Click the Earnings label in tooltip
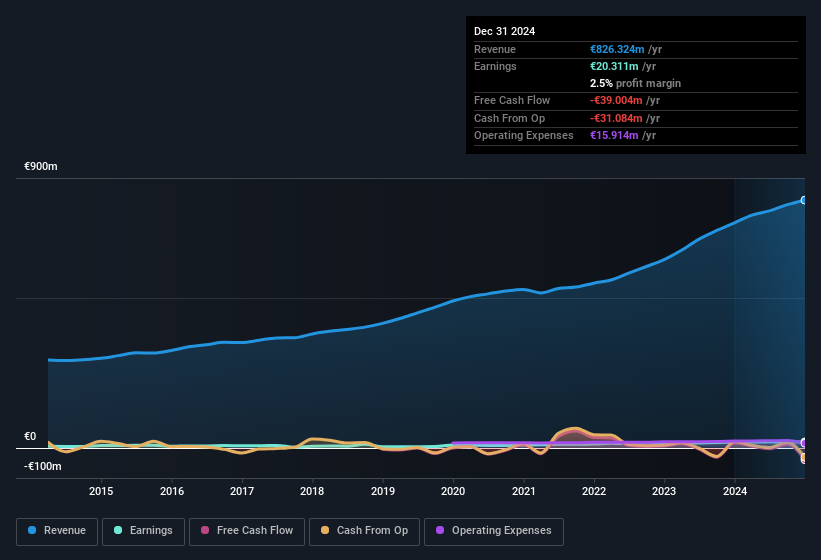 click(495, 66)
